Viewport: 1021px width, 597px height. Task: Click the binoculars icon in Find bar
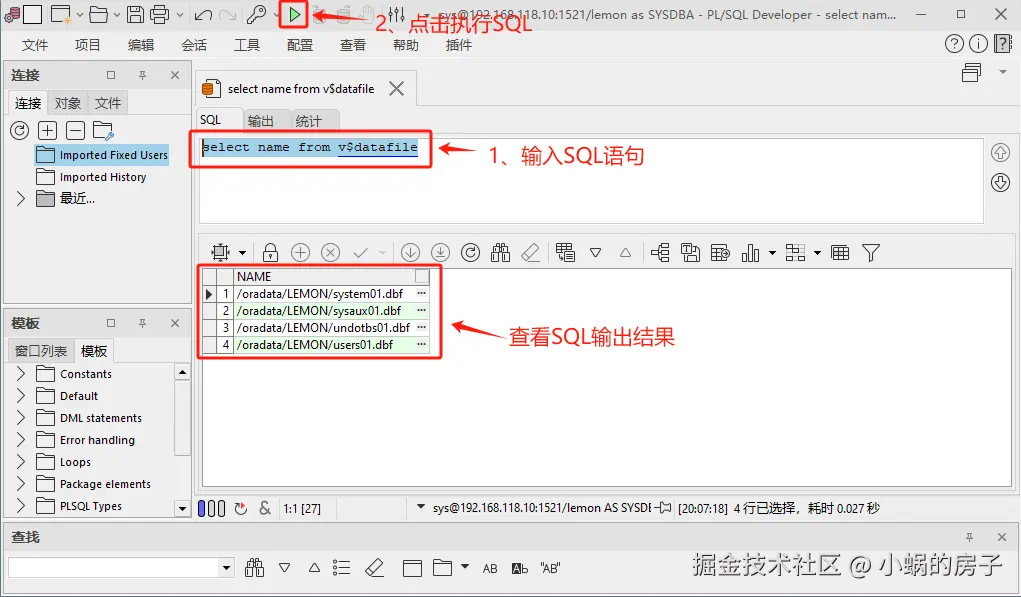(255, 568)
